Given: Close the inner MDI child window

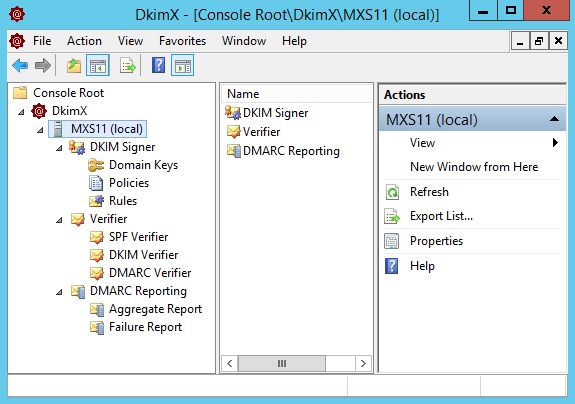Looking at the screenshot, I should (x=558, y=41).
